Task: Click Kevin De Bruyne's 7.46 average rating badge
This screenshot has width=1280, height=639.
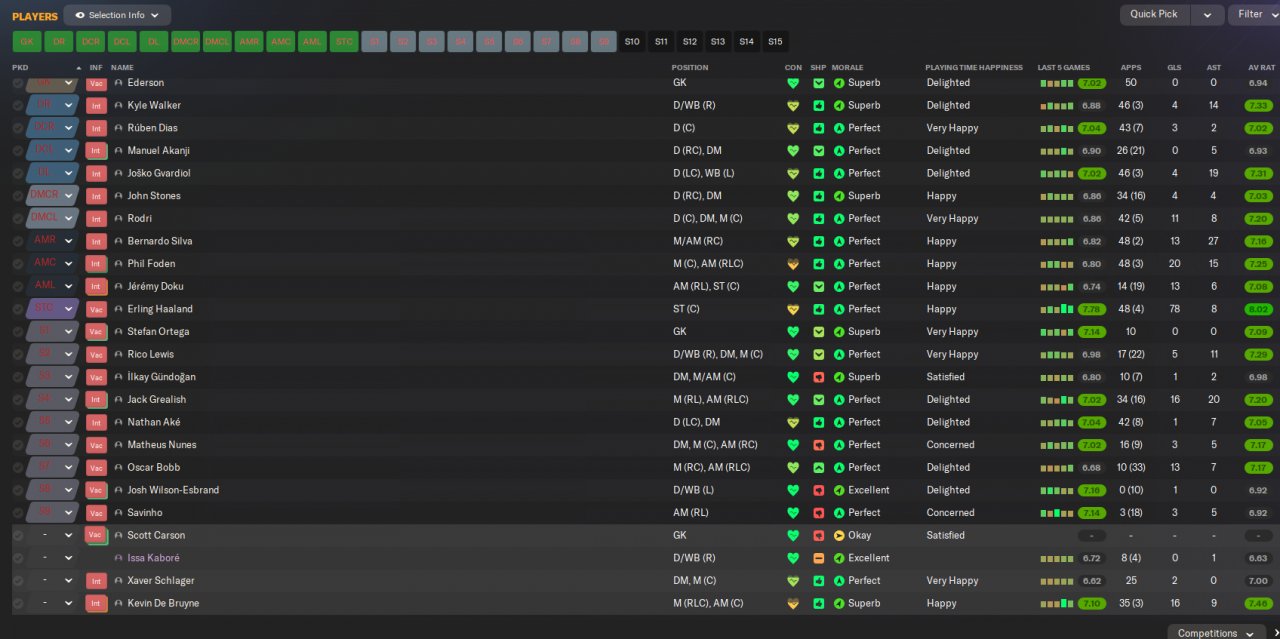Action: (x=1258, y=603)
